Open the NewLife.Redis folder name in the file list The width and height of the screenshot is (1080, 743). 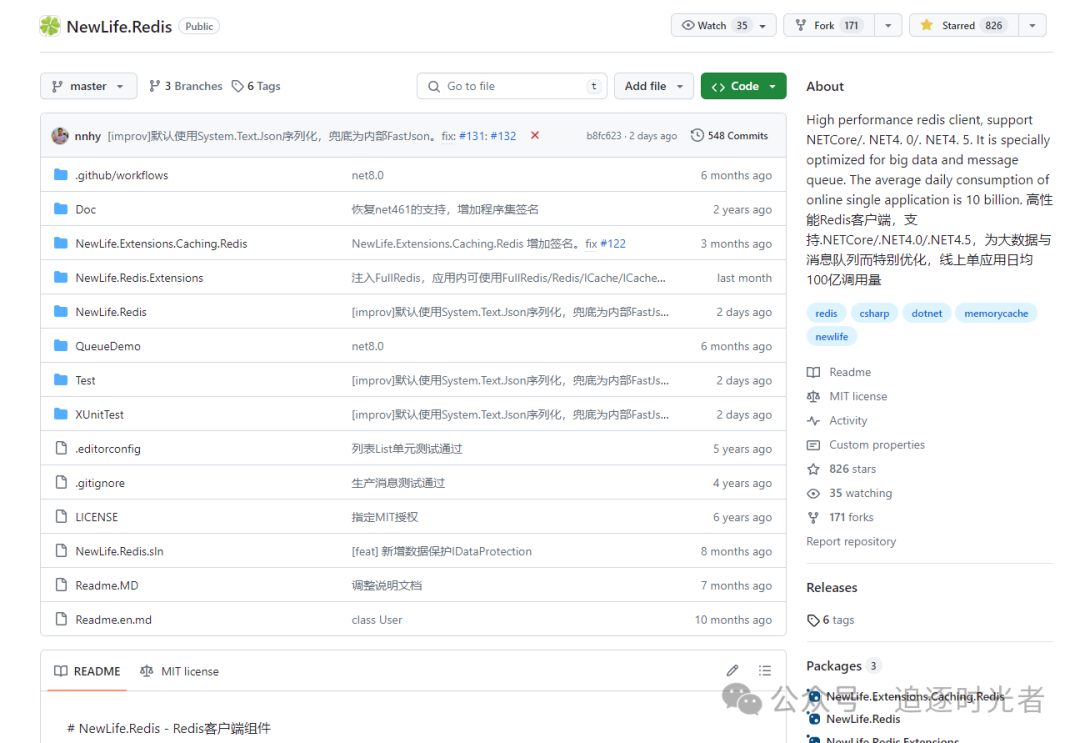111,312
